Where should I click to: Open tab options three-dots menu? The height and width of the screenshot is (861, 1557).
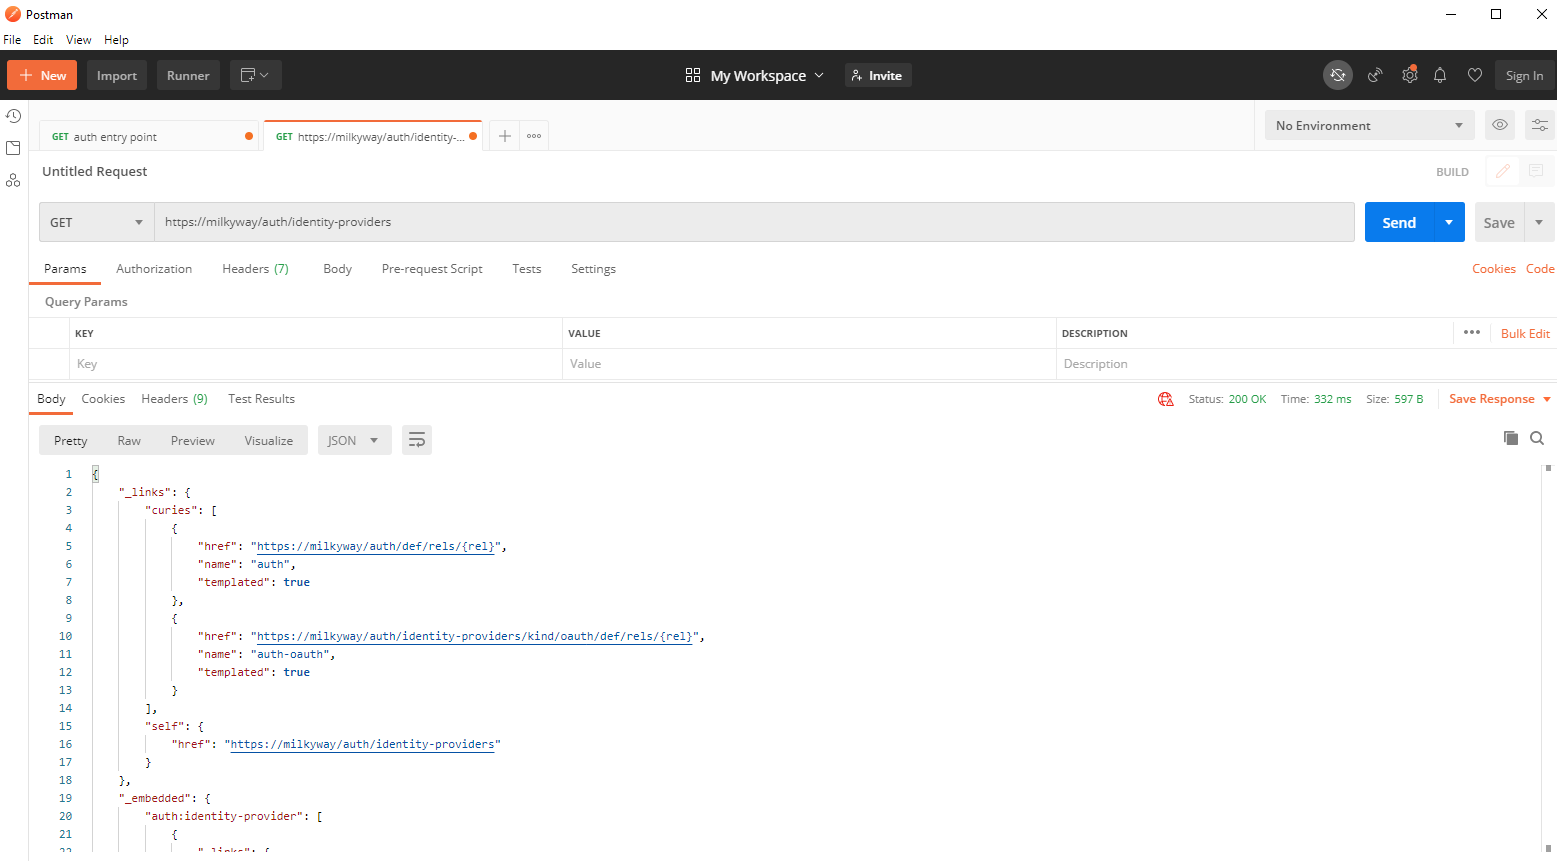point(534,136)
